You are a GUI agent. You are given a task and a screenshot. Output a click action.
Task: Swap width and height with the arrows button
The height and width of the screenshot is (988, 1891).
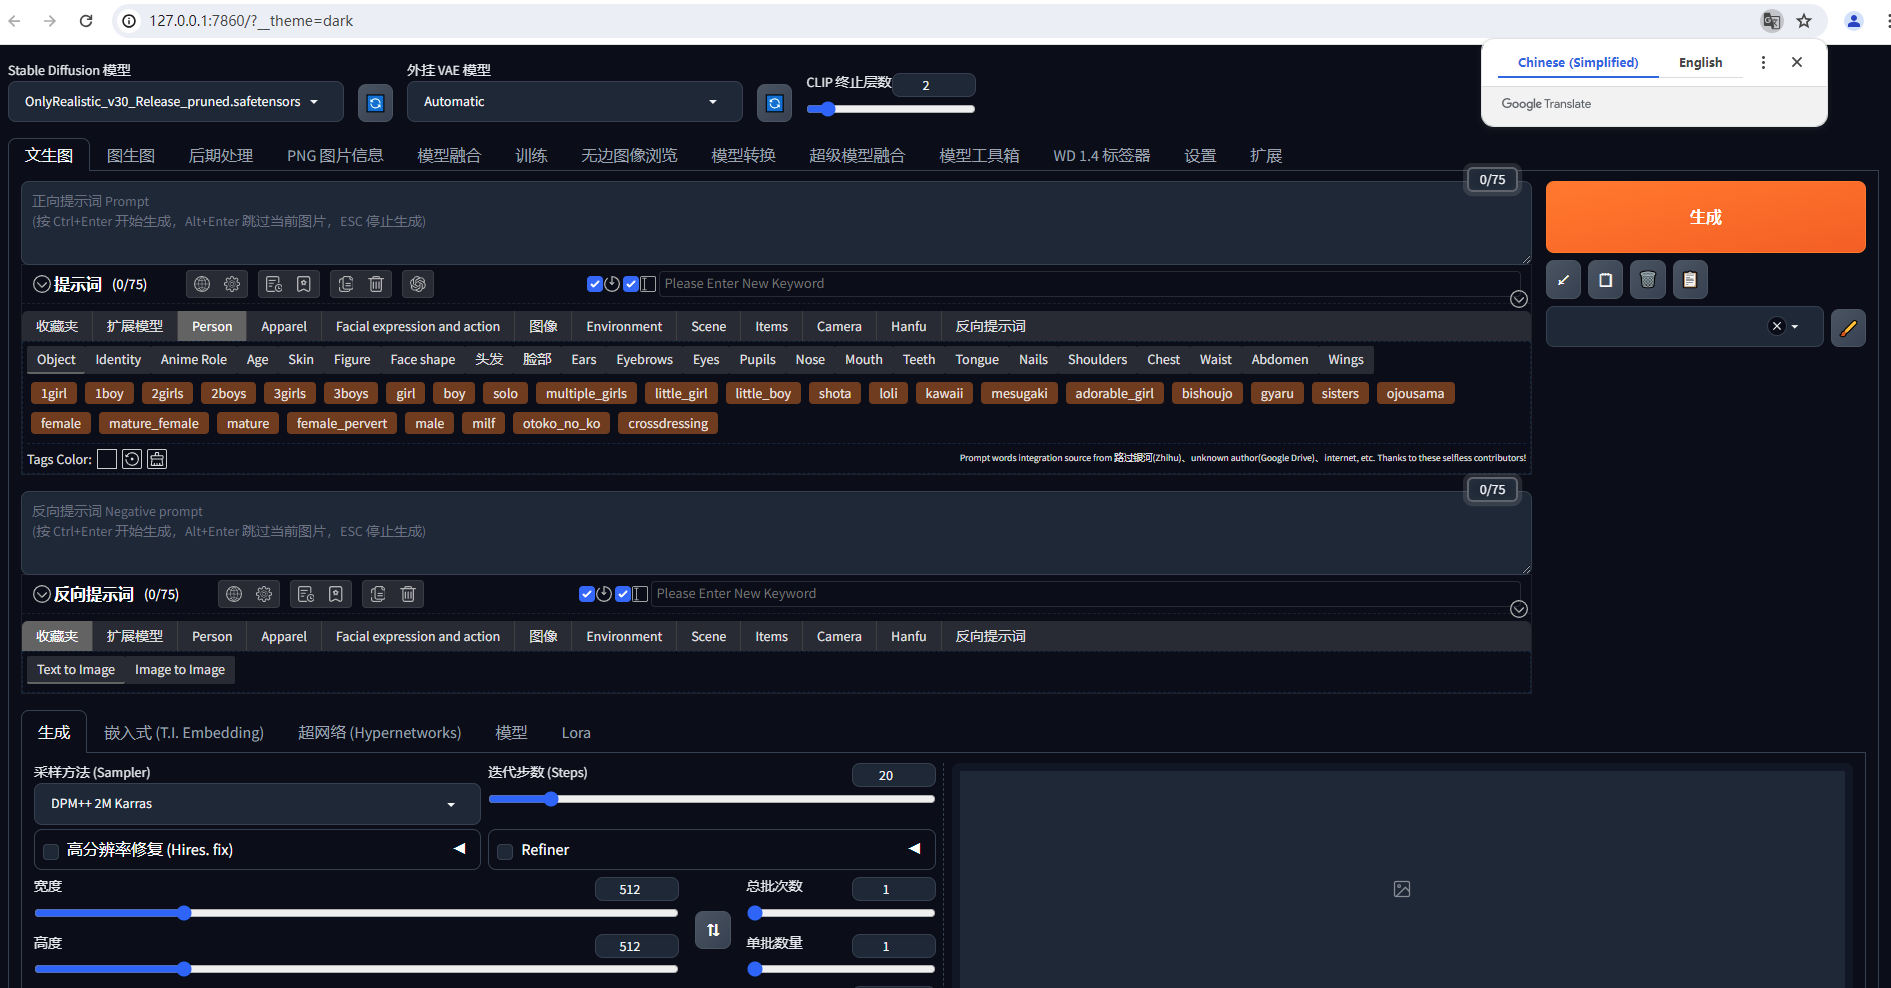pyautogui.click(x=713, y=930)
